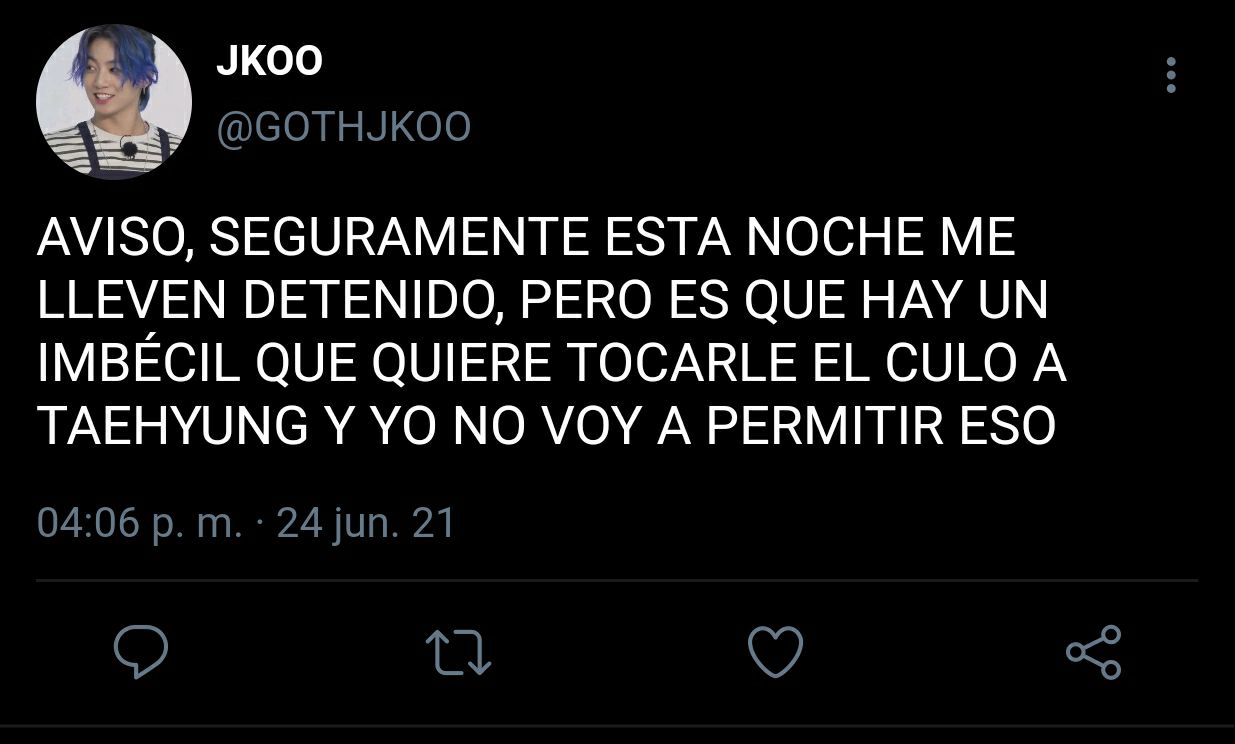Tap the phrase PERMITIR ESO
The image size is (1235, 744).
tap(881, 427)
